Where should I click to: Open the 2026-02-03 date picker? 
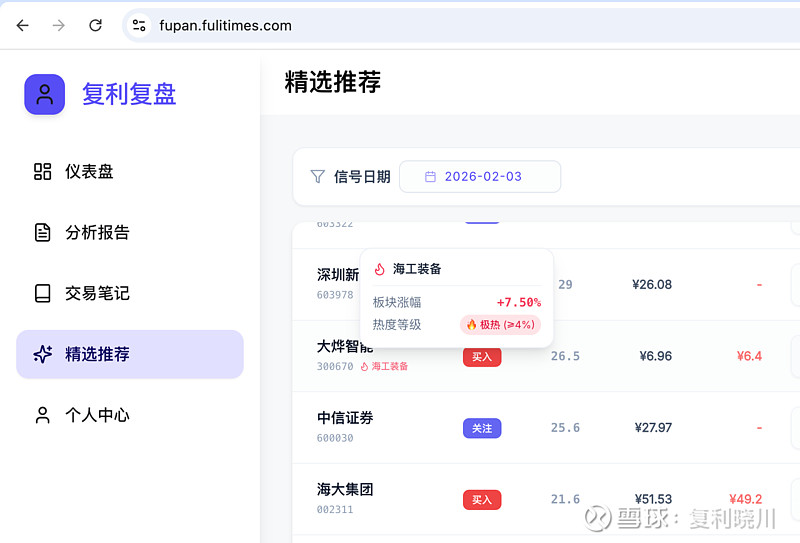coord(480,177)
